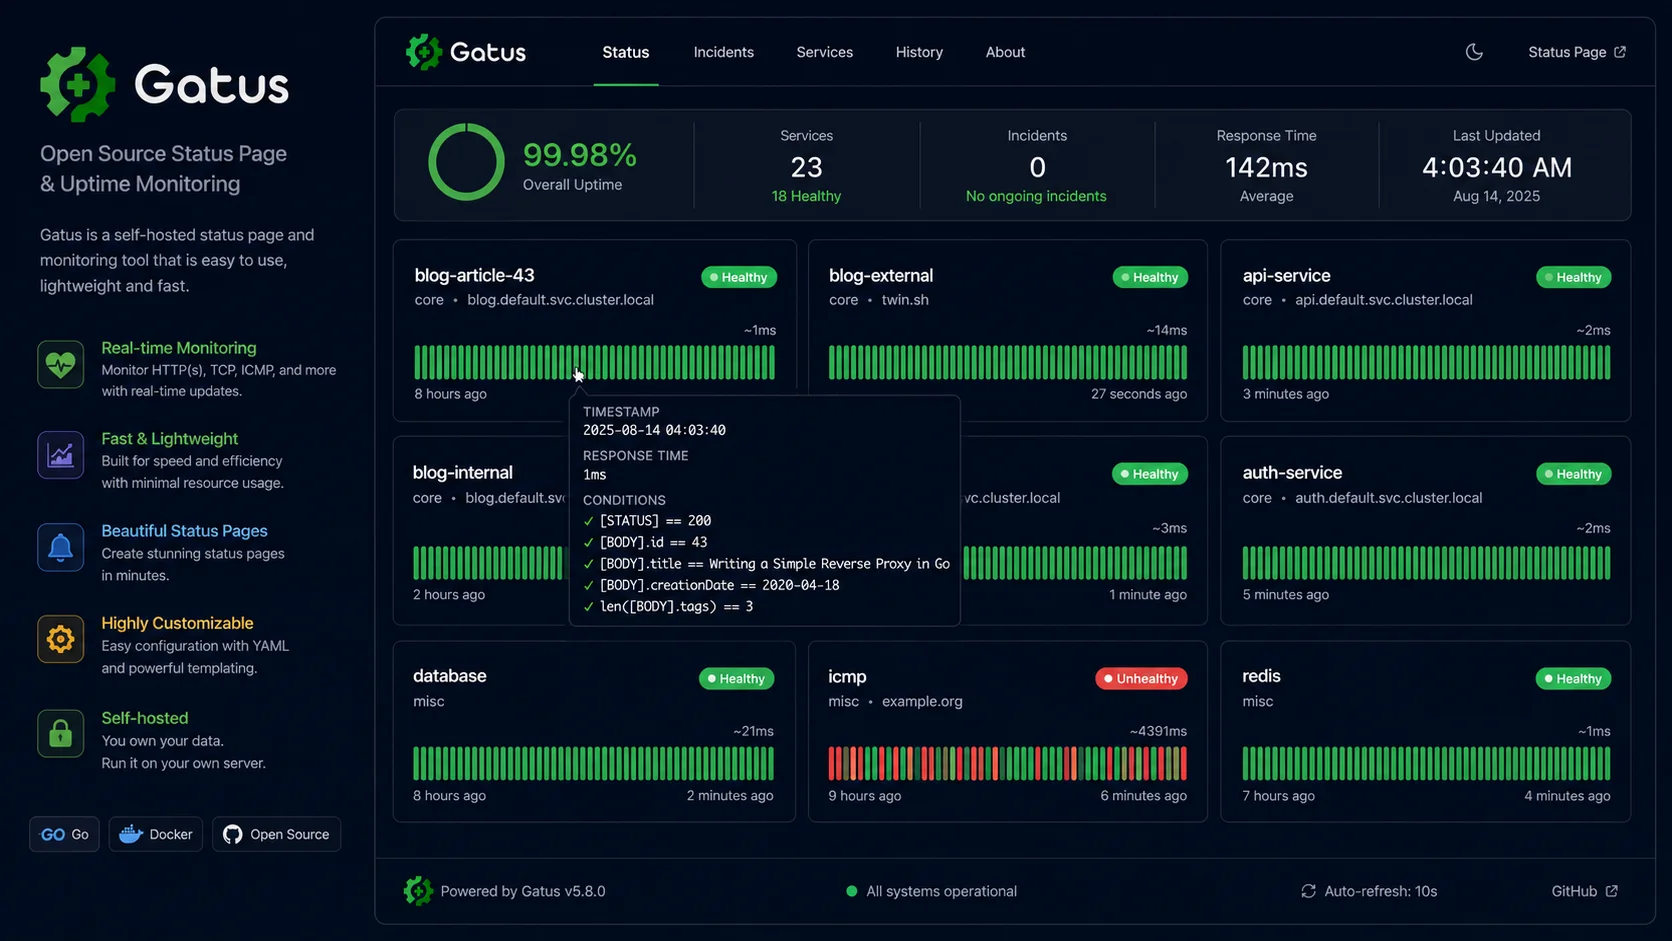Image resolution: width=1672 pixels, height=941 pixels.
Task: Click the Unhealthy badge on icmp
Action: pyautogui.click(x=1141, y=678)
